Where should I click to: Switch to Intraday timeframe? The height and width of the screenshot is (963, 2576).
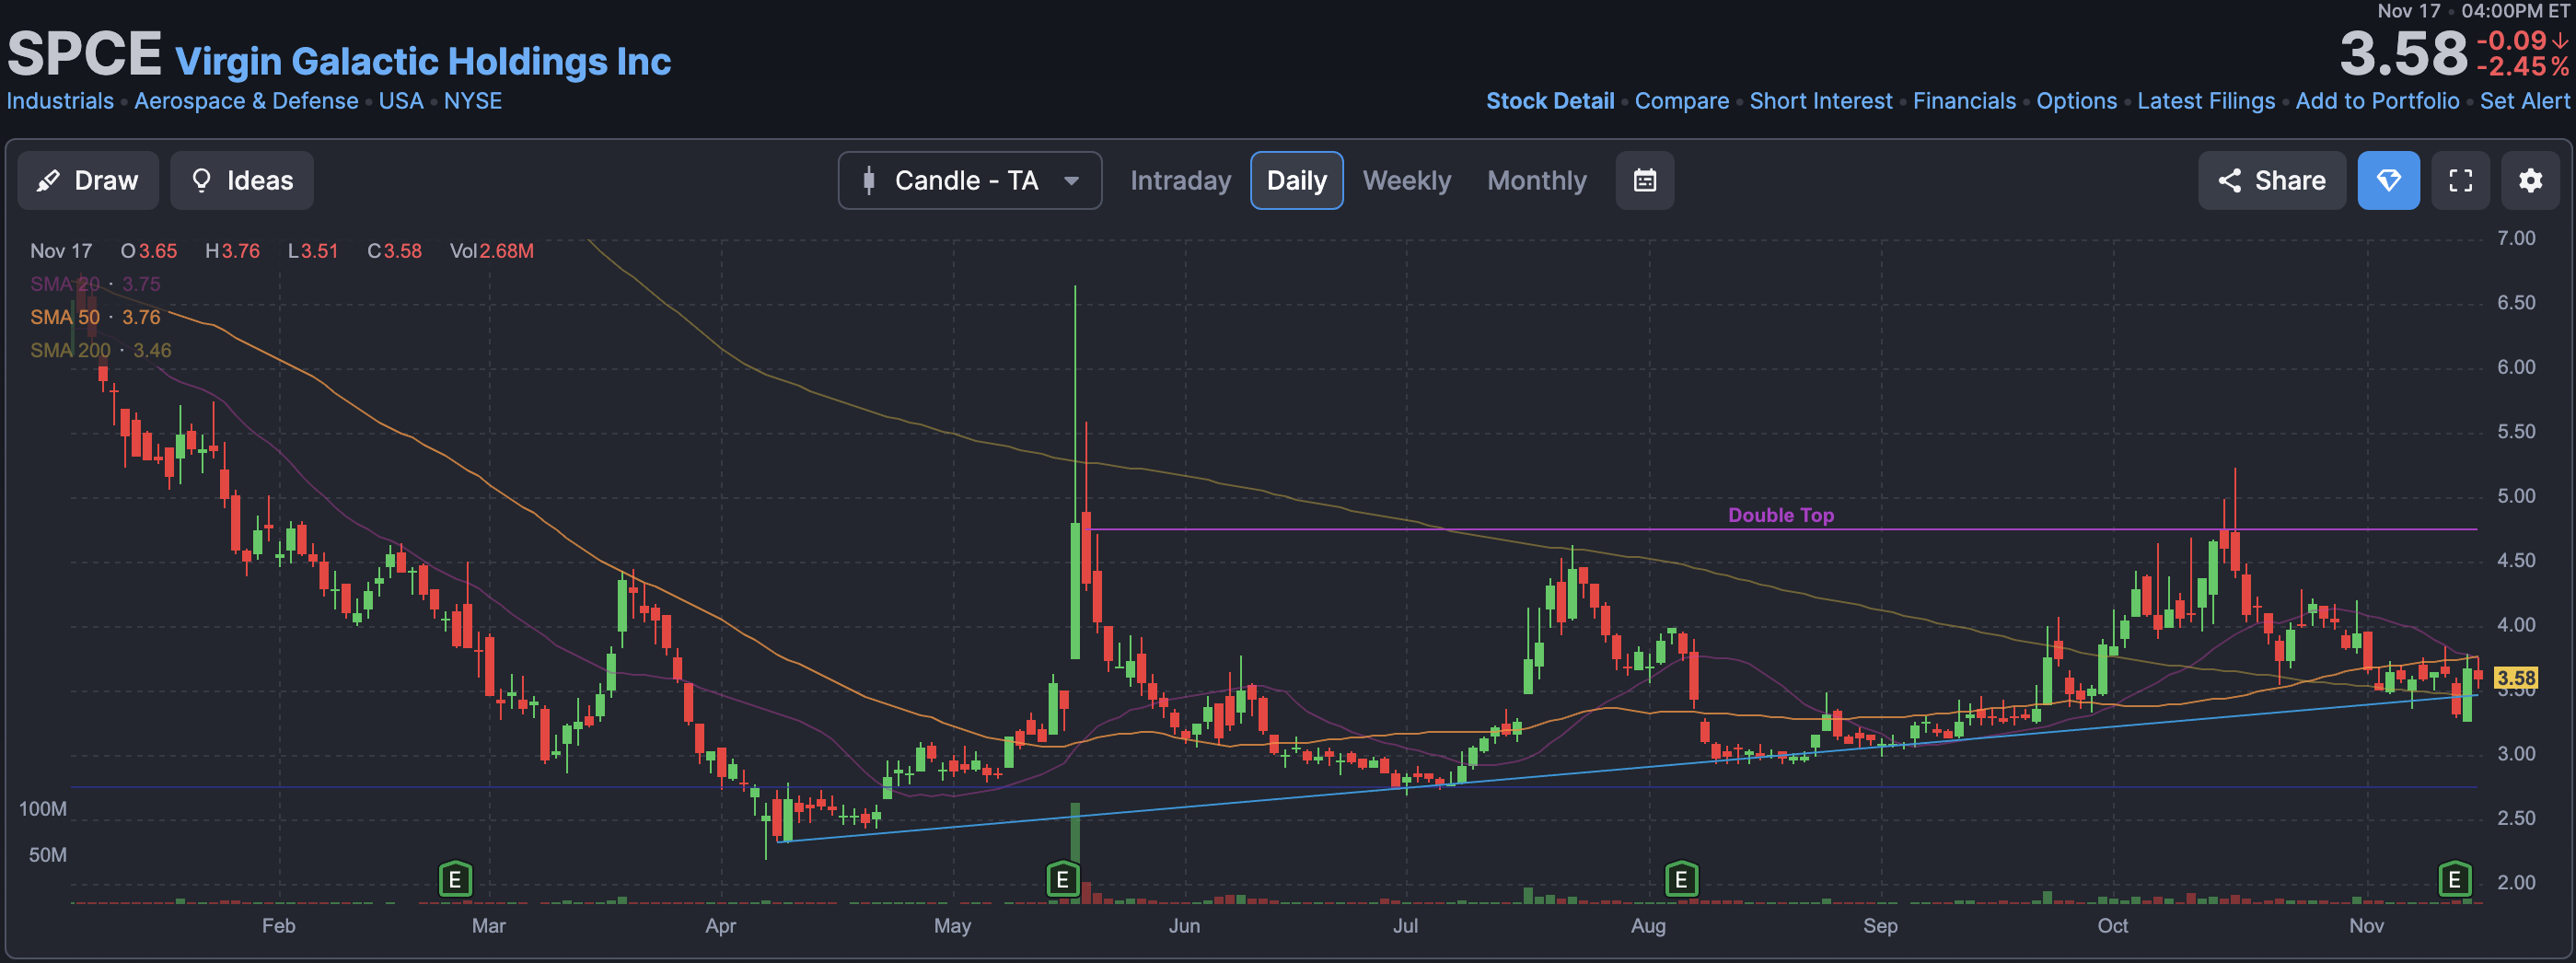coord(1180,181)
